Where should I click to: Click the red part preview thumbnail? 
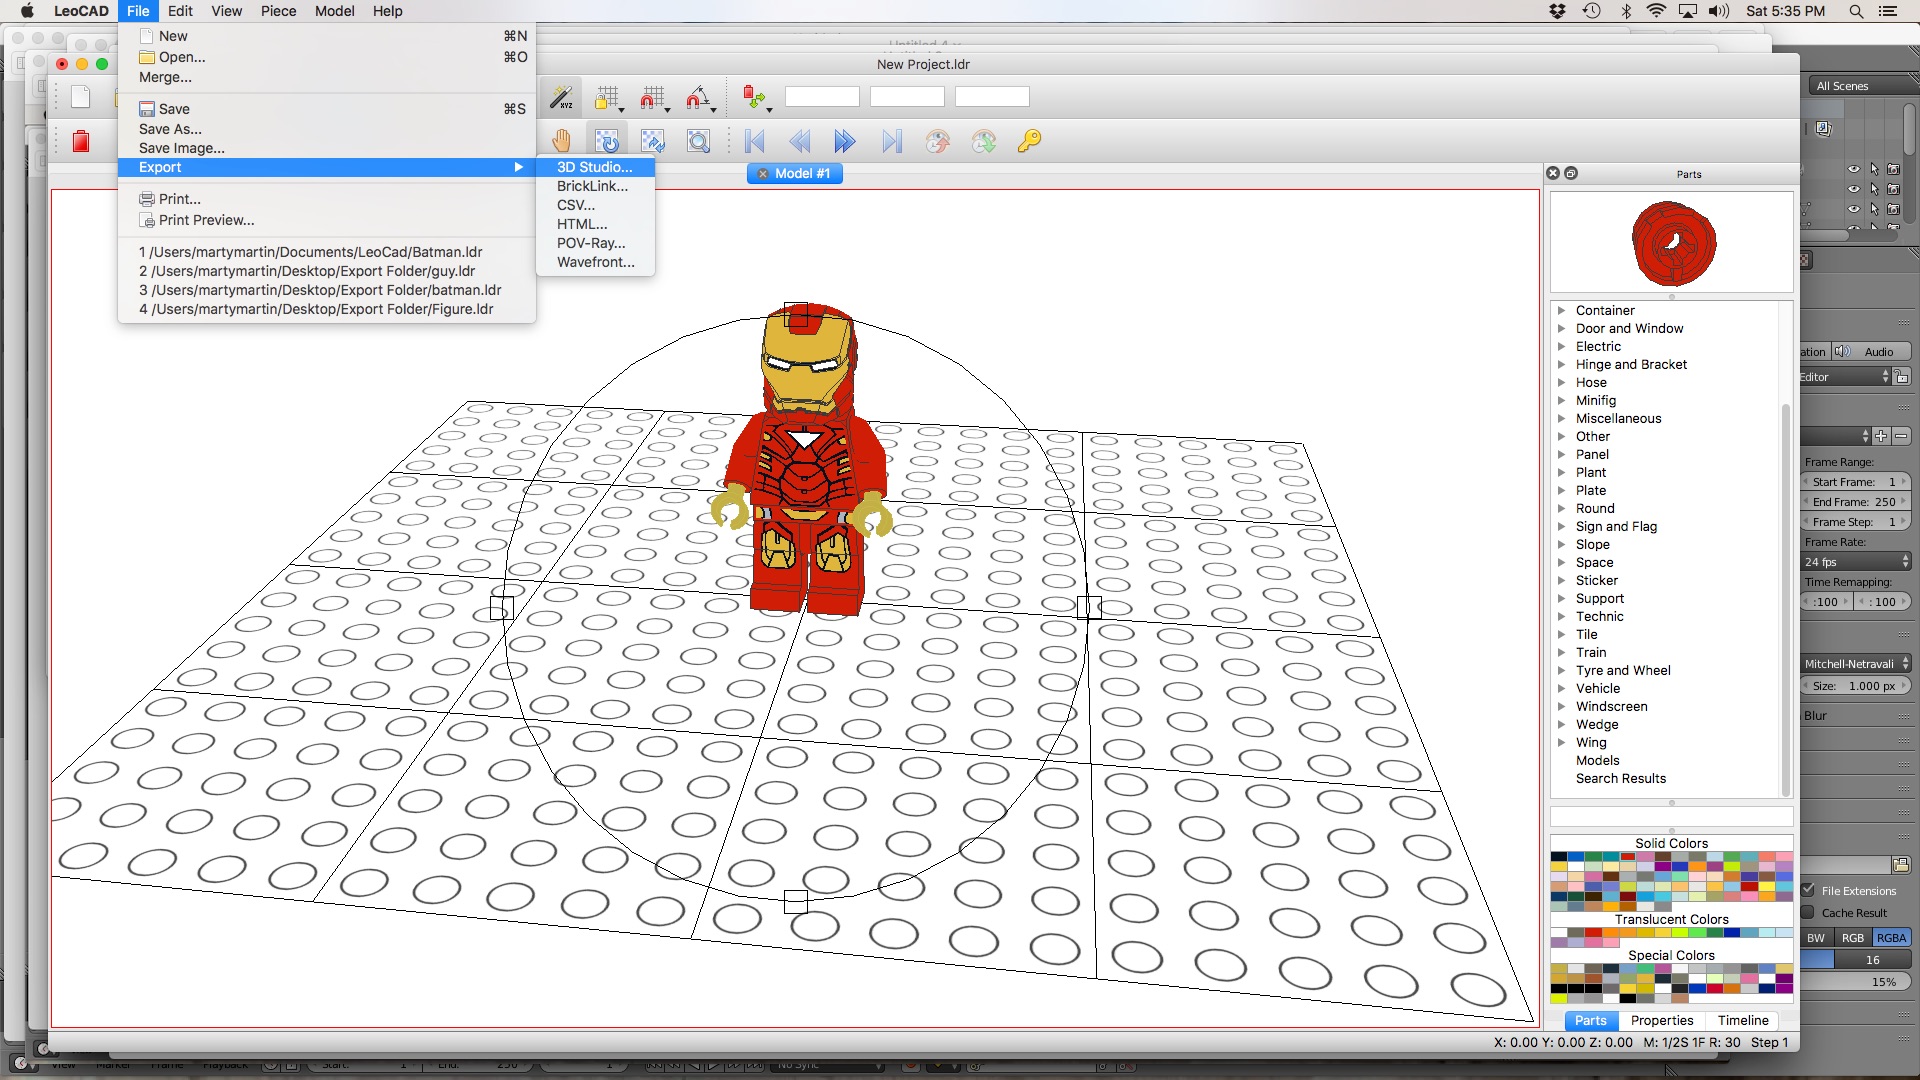coord(1673,243)
